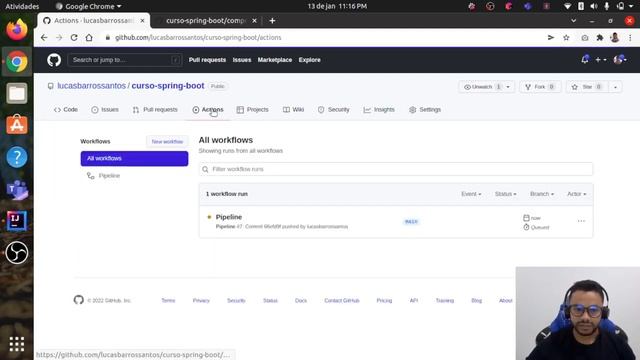Open the Docs footer link
Viewport: 640px width, 360px height.
(x=301, y=300)
